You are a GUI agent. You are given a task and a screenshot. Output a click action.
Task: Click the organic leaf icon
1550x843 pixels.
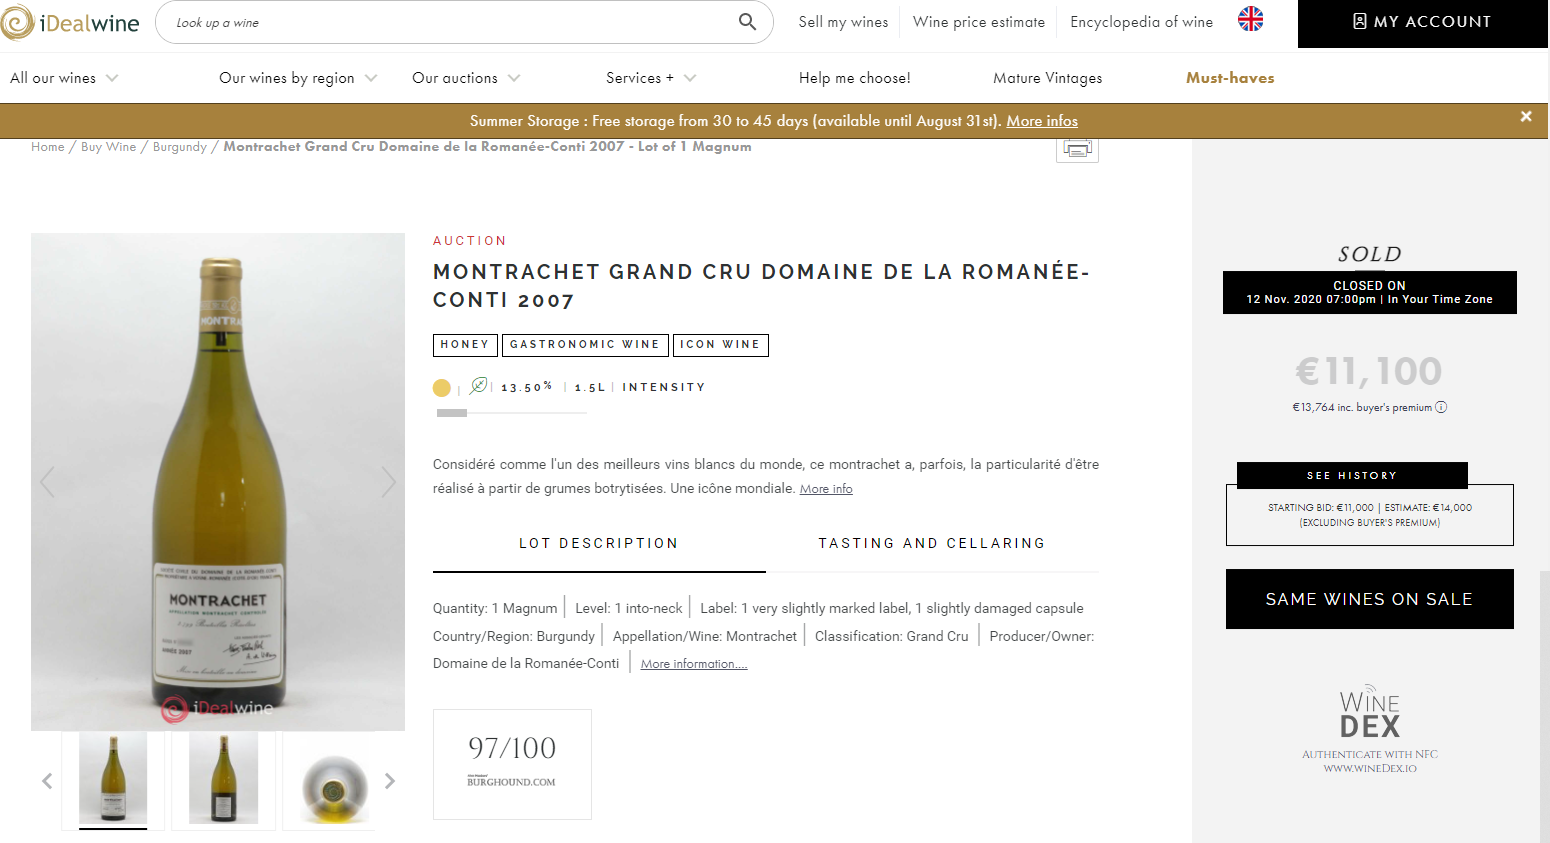coord(478,386)
